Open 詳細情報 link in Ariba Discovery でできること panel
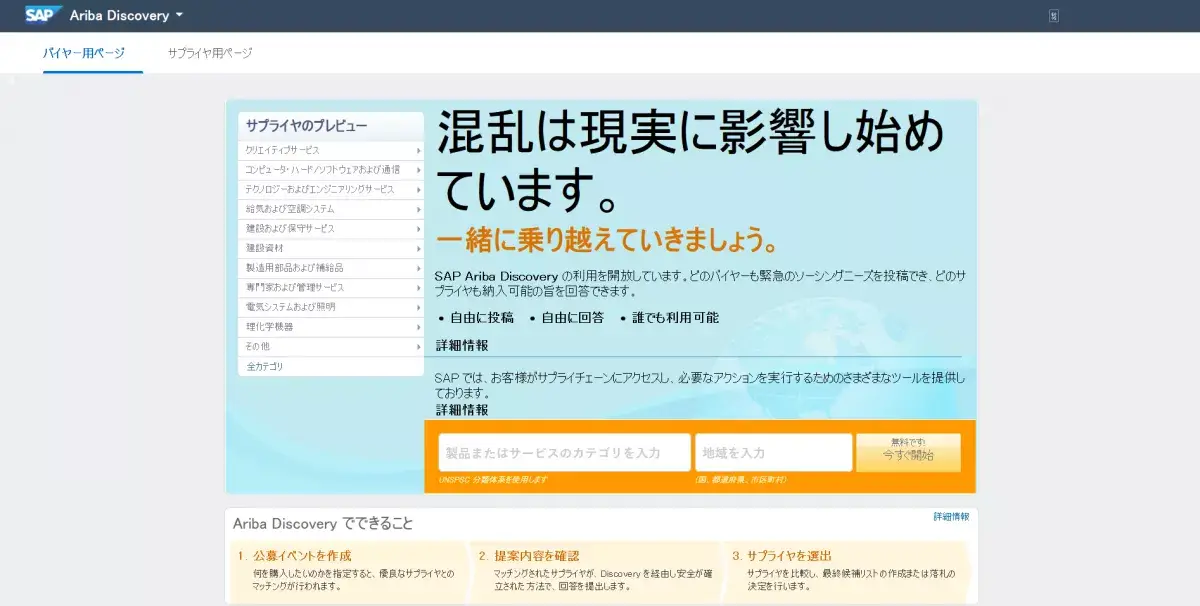The height and width of the screenshot is (606, 1200). point(951,517)
